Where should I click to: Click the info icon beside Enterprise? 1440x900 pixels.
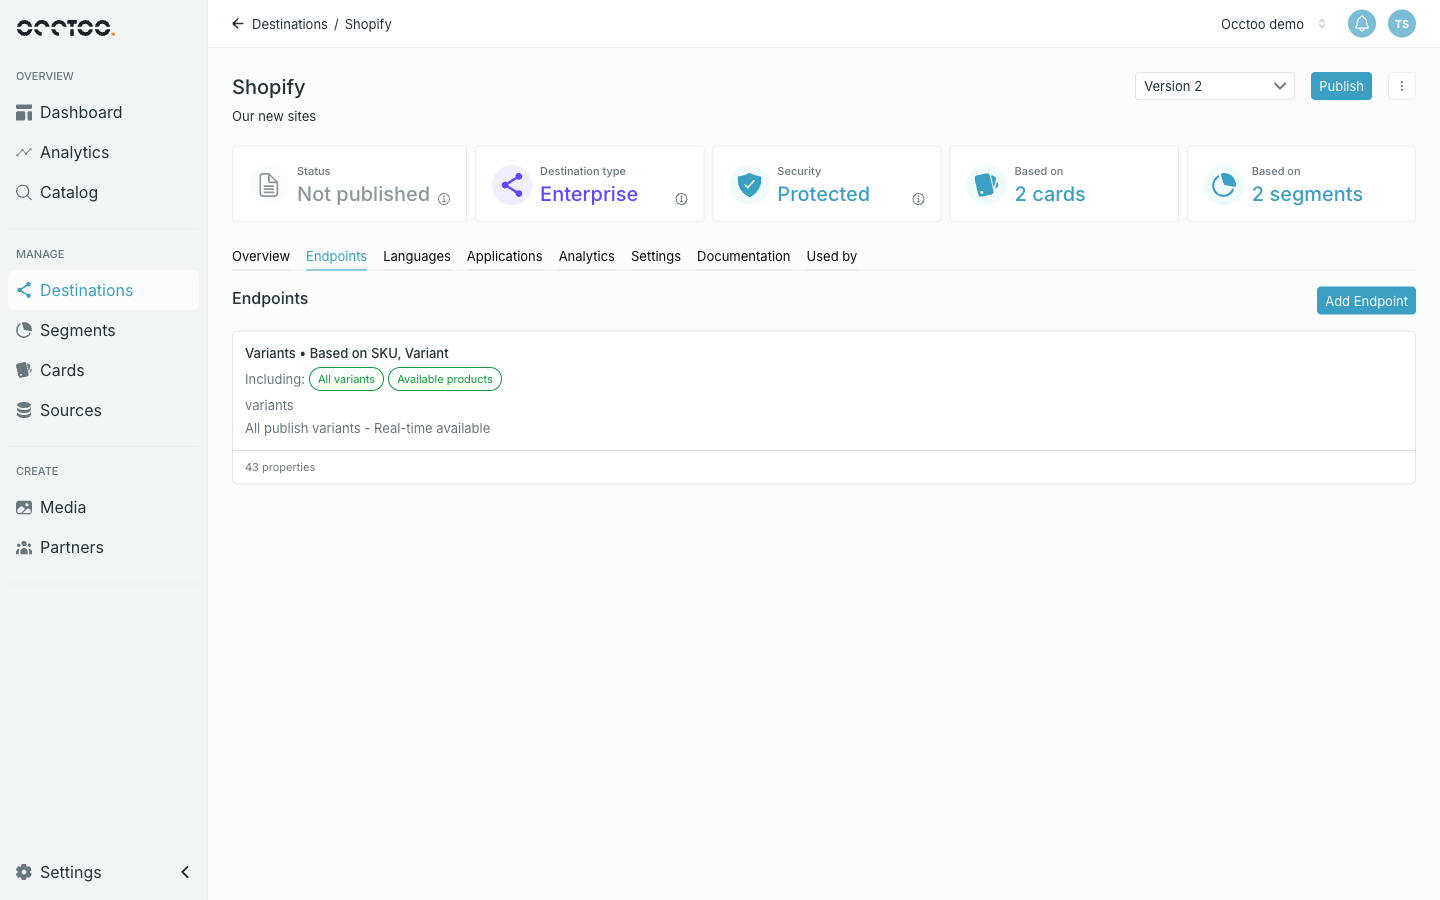point(681,199)
